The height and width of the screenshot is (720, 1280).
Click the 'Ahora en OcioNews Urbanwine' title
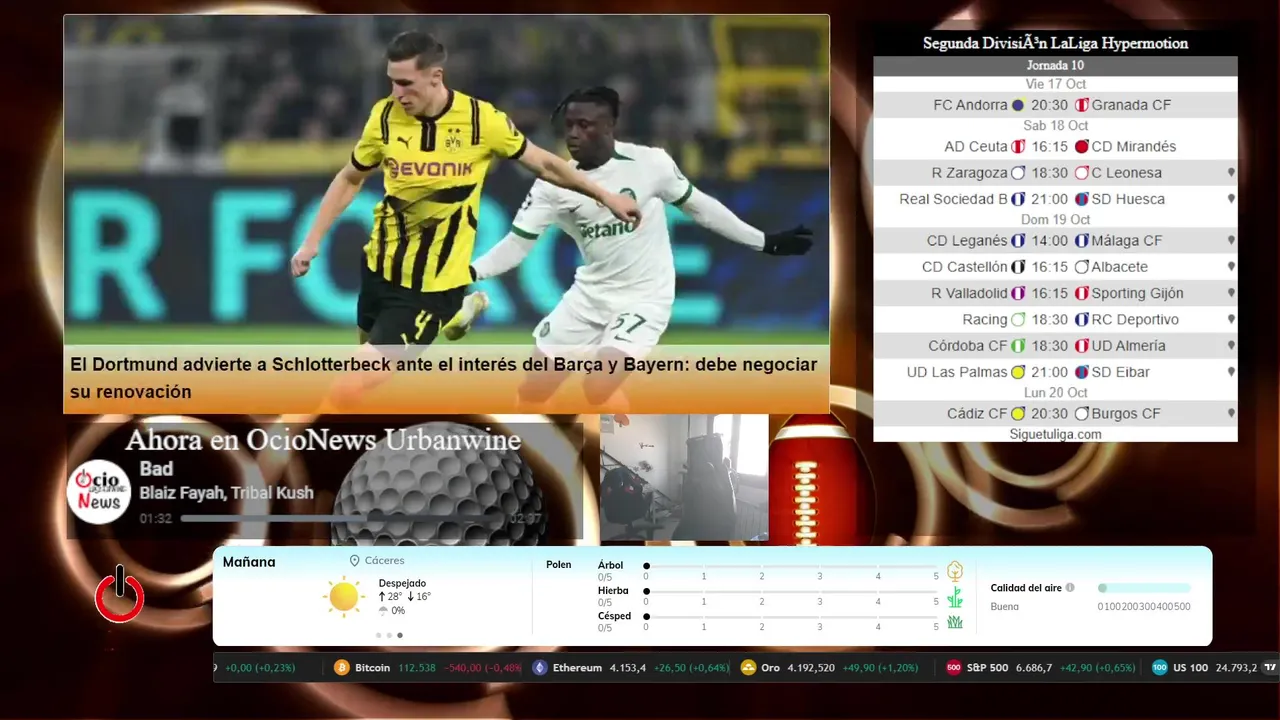tap(323, 440)
